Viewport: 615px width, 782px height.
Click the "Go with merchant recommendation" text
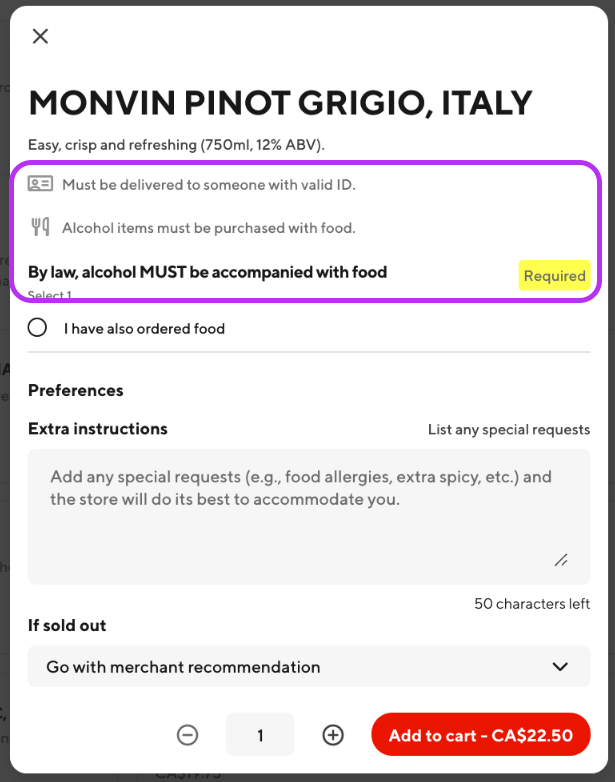pos(183,667)
